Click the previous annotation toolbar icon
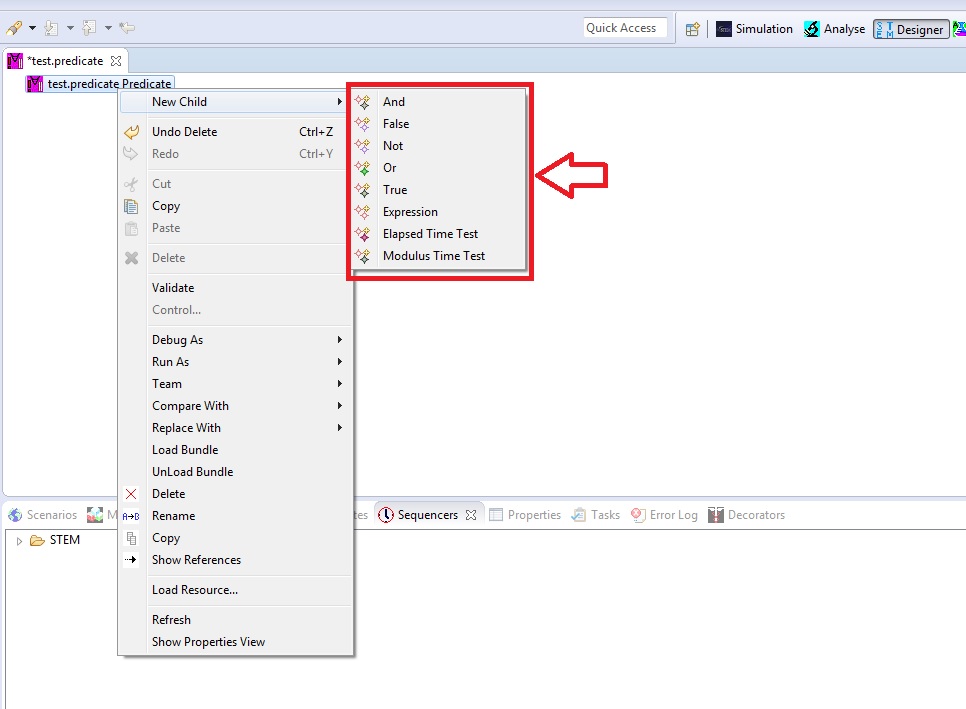 (x=89, y=28)
